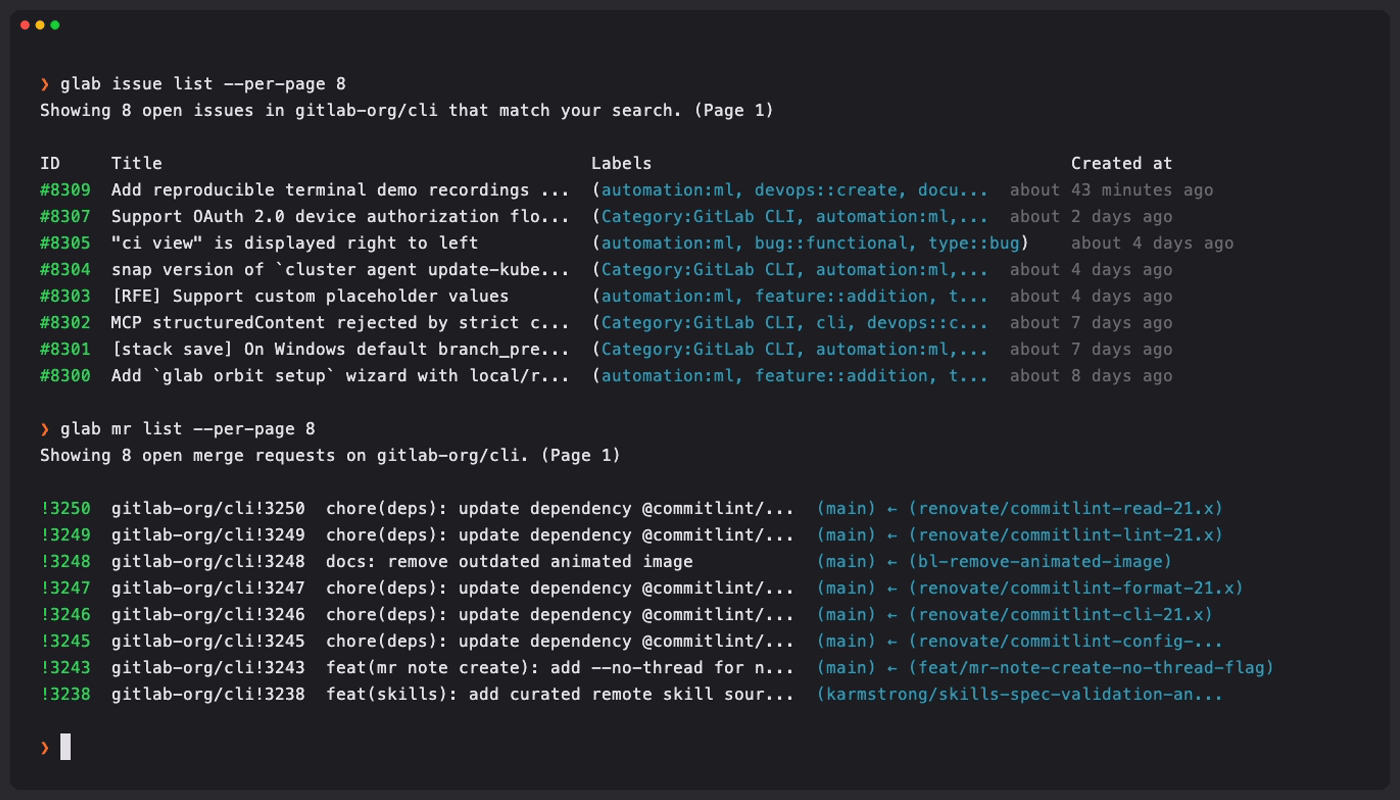Select issue ID #8309
1400x800 pixels.
tap(65, 190)
